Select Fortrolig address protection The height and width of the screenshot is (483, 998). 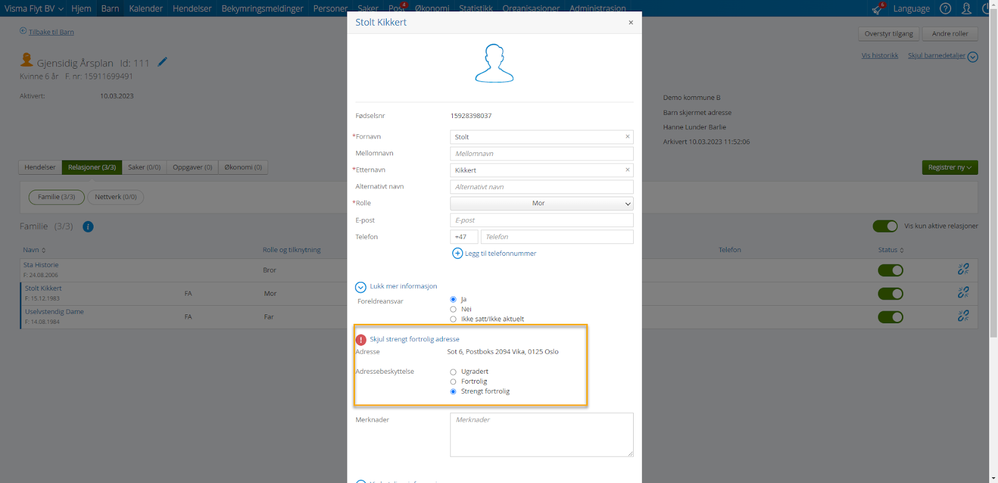[x=453, y=381]
